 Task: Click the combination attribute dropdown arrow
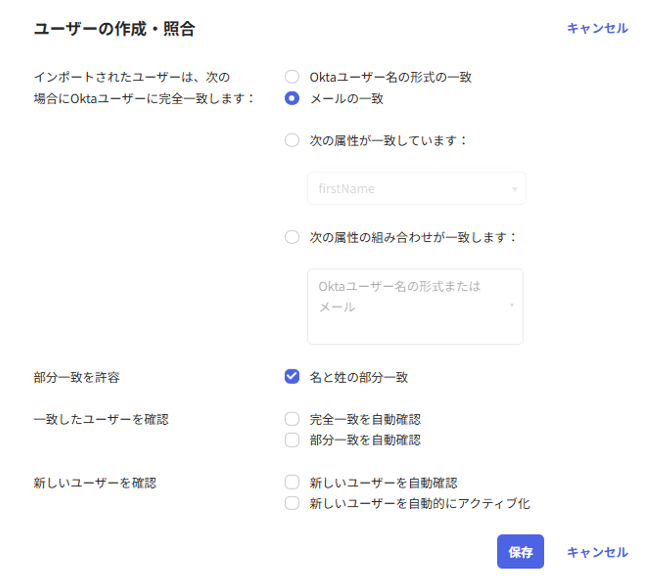(512, 306)
